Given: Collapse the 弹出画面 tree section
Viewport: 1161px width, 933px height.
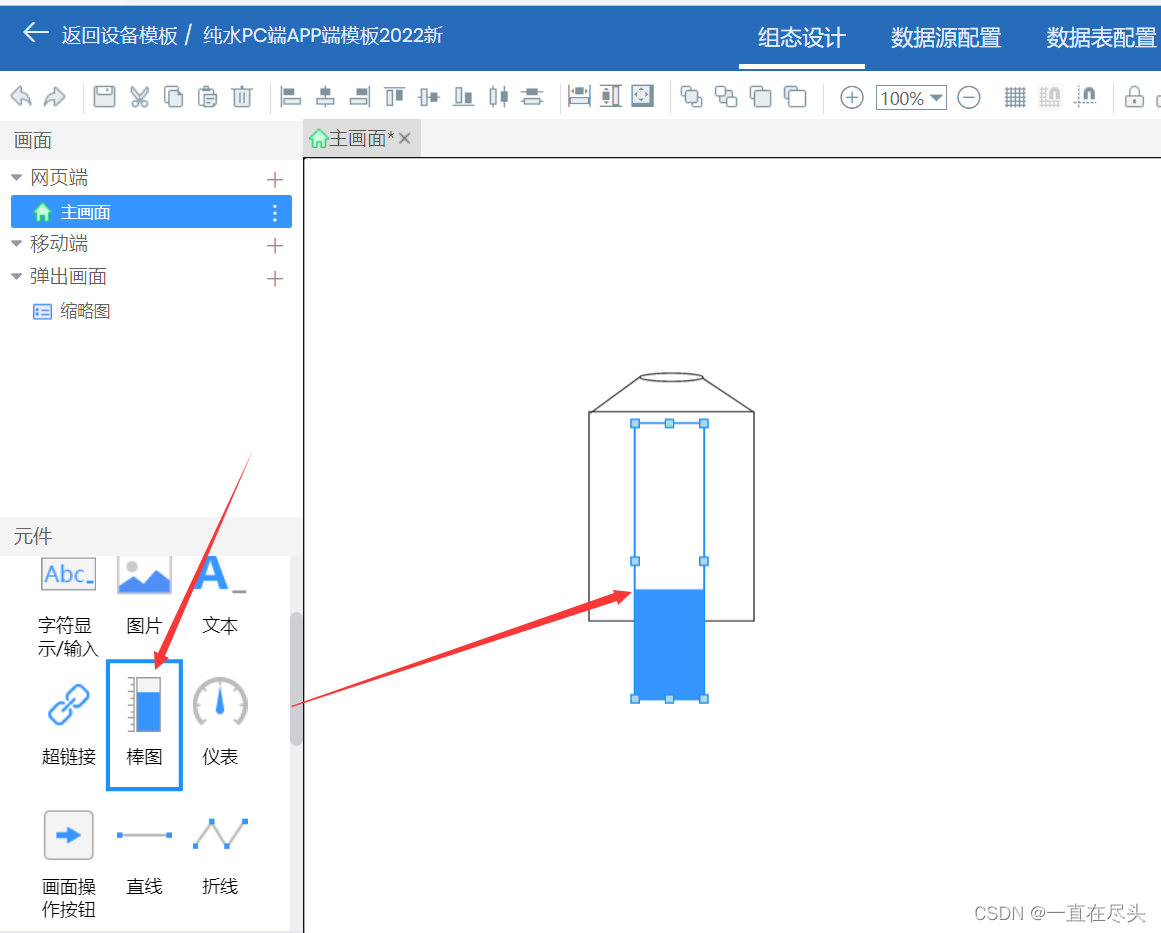Looking at the screenshot, I should point(16,276).
